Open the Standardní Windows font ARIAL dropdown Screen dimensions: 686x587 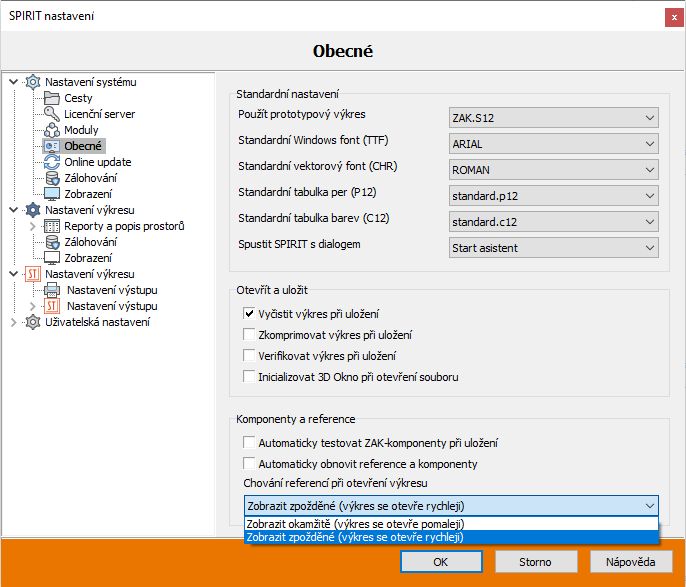[x=553, y=143]
